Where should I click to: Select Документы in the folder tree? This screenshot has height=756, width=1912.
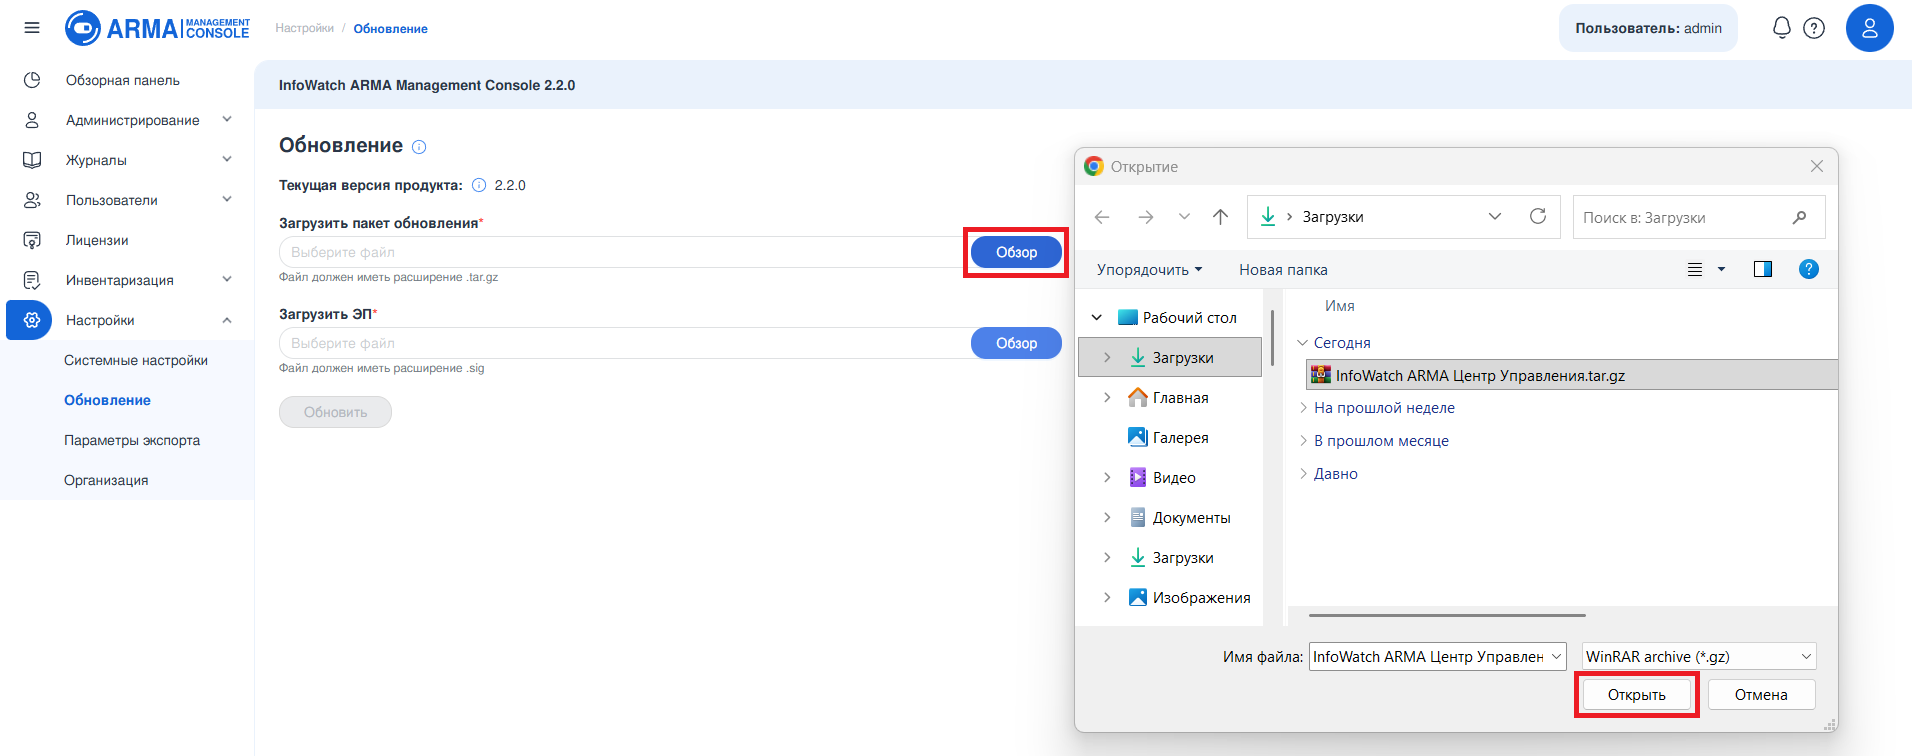[x=1191, y=517]
